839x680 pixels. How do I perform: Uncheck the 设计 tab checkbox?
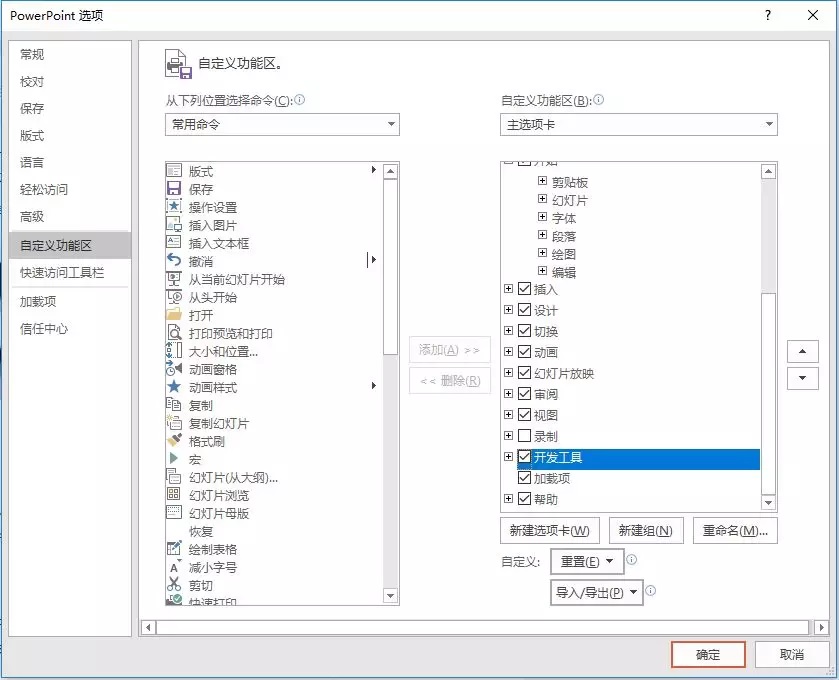pyautogui.click(x=524, y=310)
